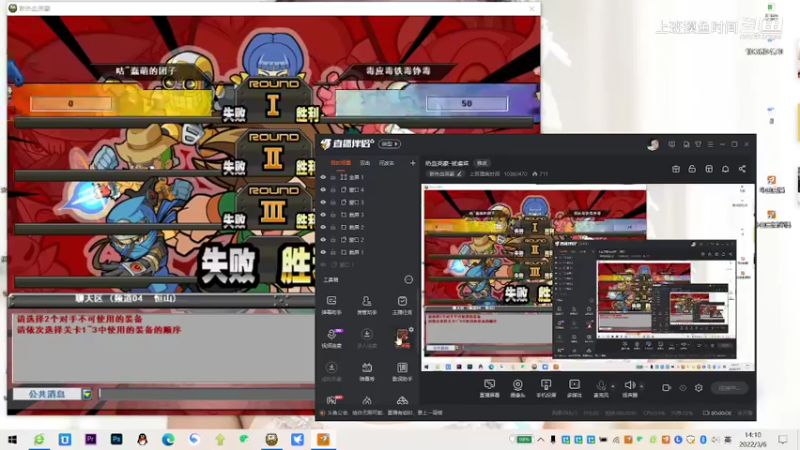
Task: Click the stream preview thumbnail area
Action: 588,278
